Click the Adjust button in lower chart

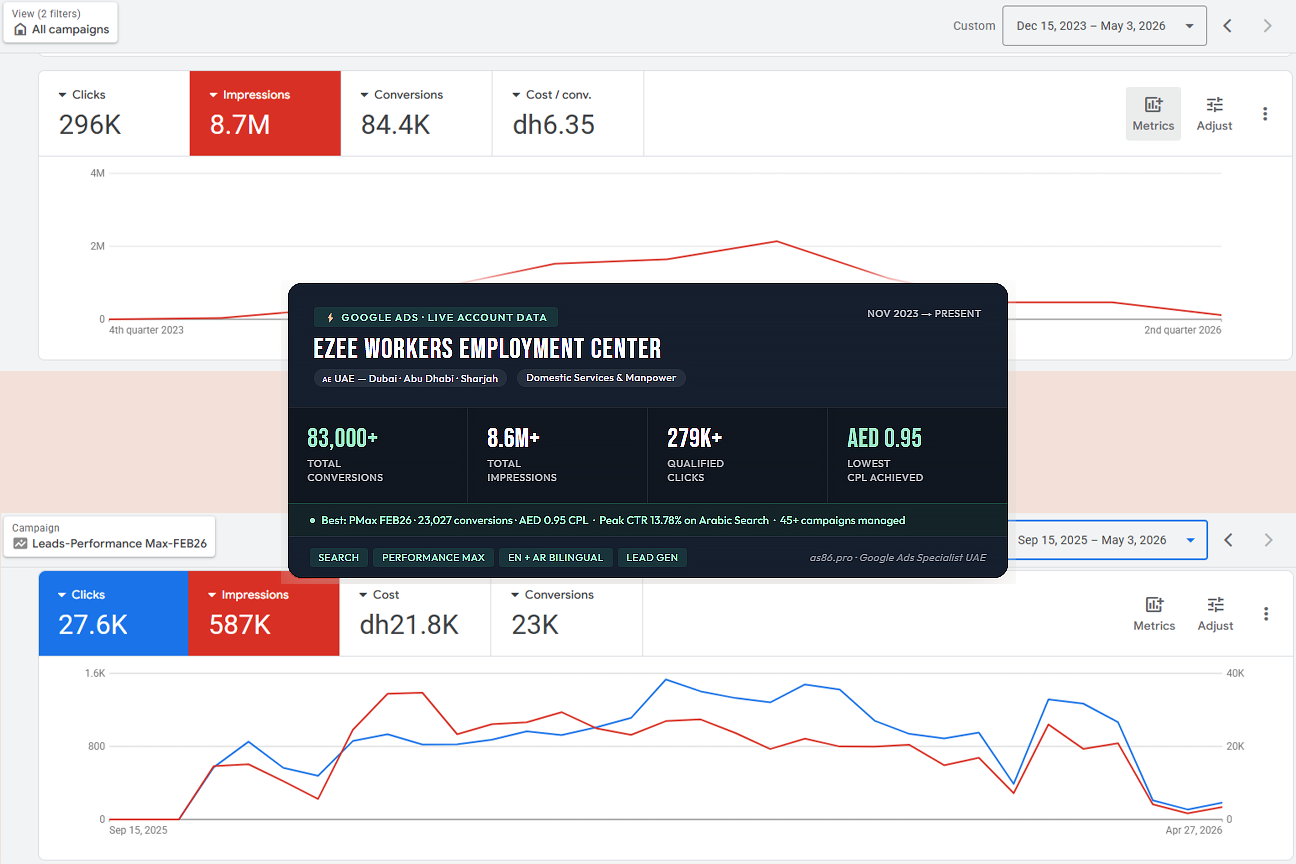1215,613
